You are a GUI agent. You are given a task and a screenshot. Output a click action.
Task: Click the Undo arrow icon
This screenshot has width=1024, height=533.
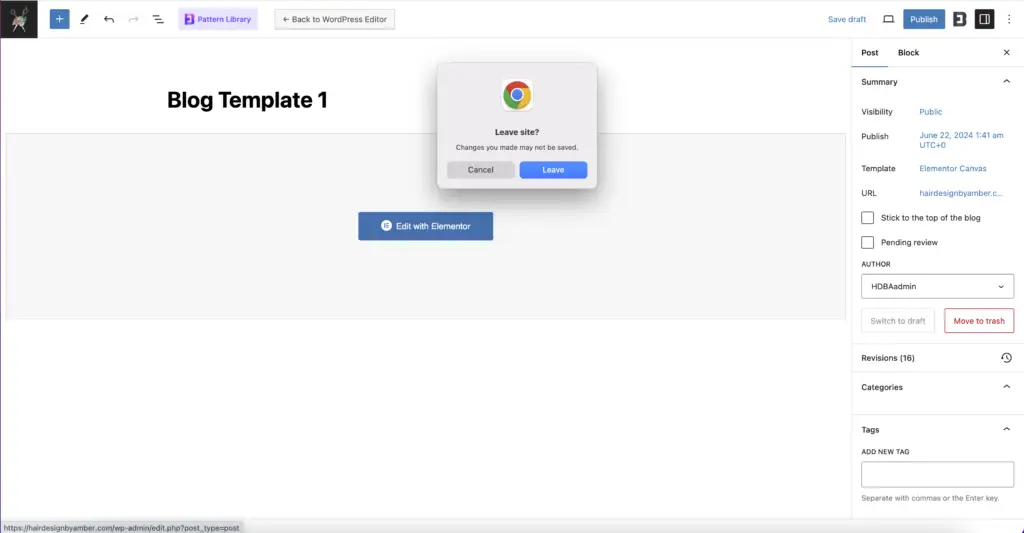click(x=109, y=19)
